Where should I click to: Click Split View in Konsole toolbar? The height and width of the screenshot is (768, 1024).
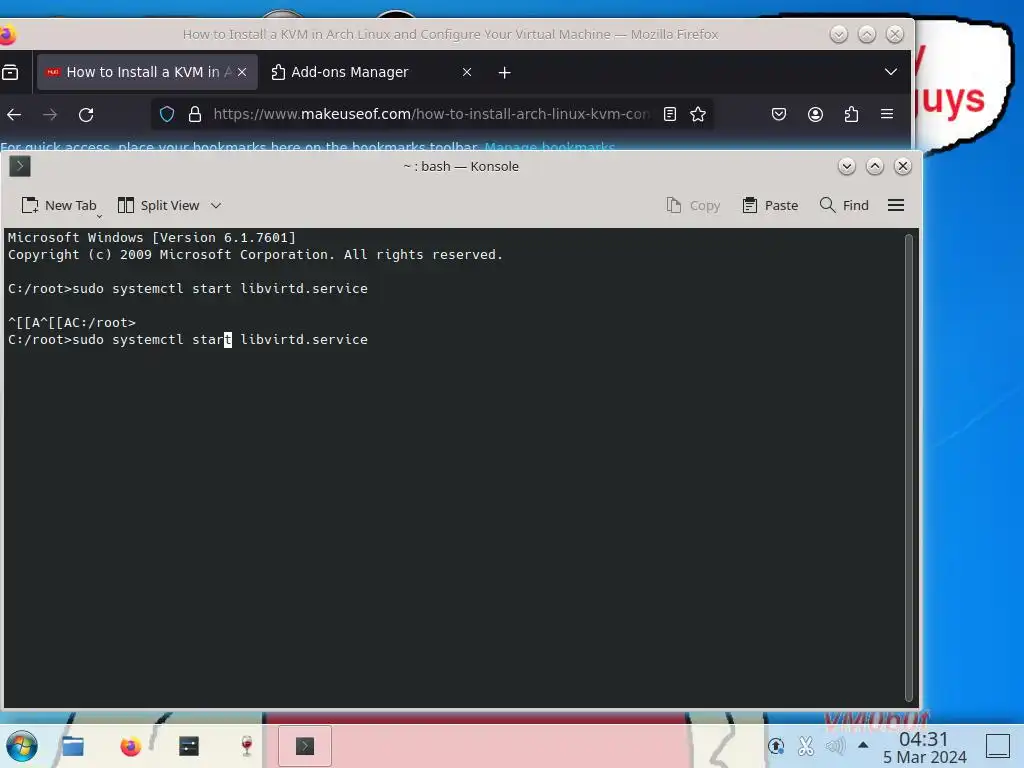[x=159, y=205]
